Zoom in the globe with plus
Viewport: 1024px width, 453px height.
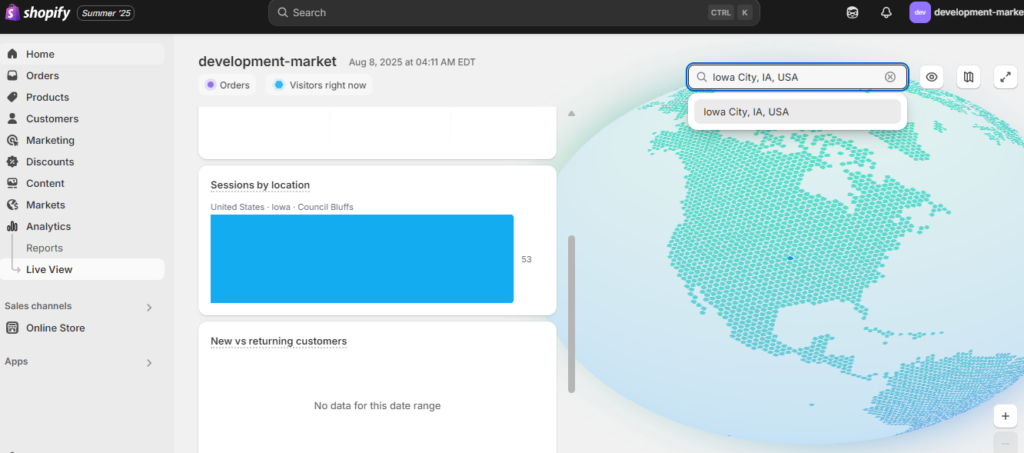coord(1006,416)
